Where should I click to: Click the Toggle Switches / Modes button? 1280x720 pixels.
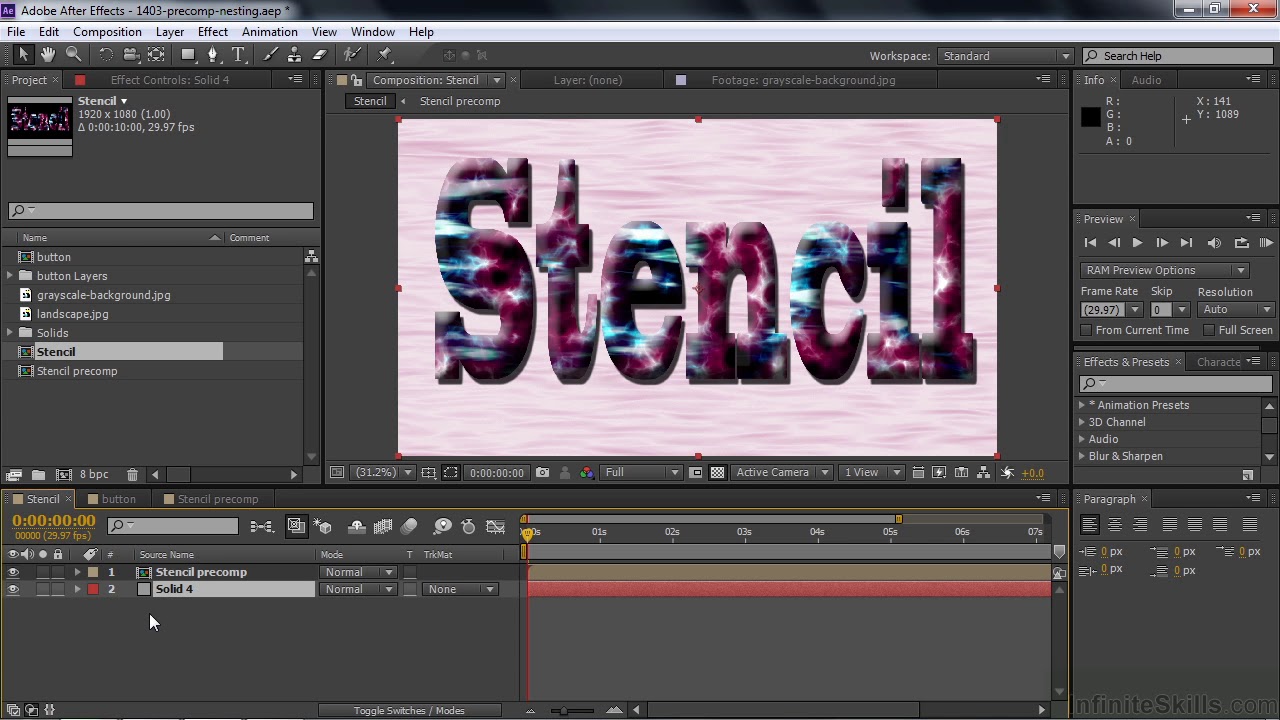click(409, 710)
